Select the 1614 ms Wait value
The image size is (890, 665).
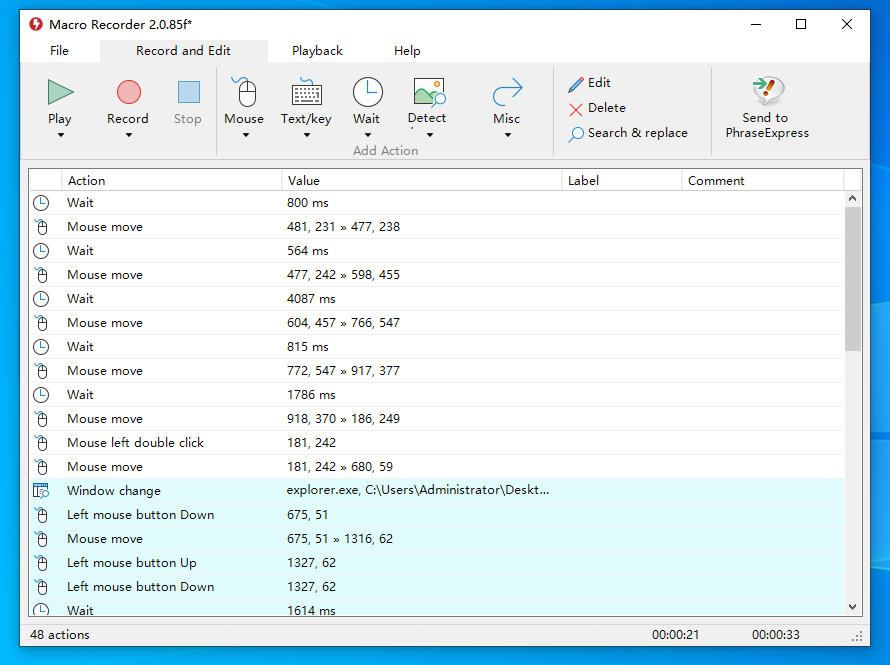point(311,611)
